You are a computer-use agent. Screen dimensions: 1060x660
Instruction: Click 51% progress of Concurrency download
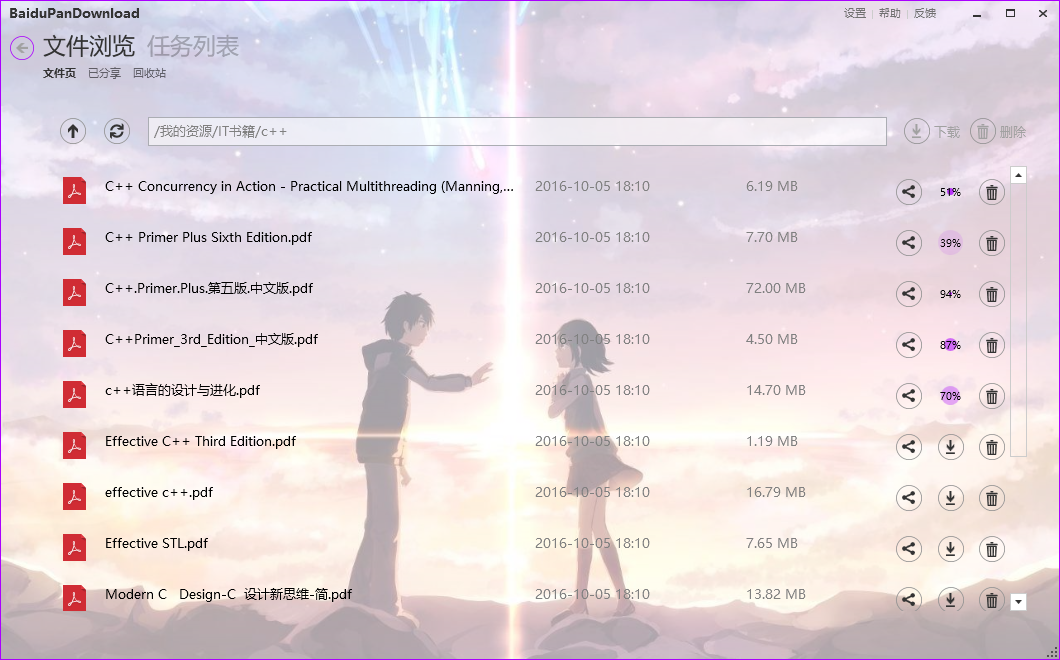(x=950, y=192)
